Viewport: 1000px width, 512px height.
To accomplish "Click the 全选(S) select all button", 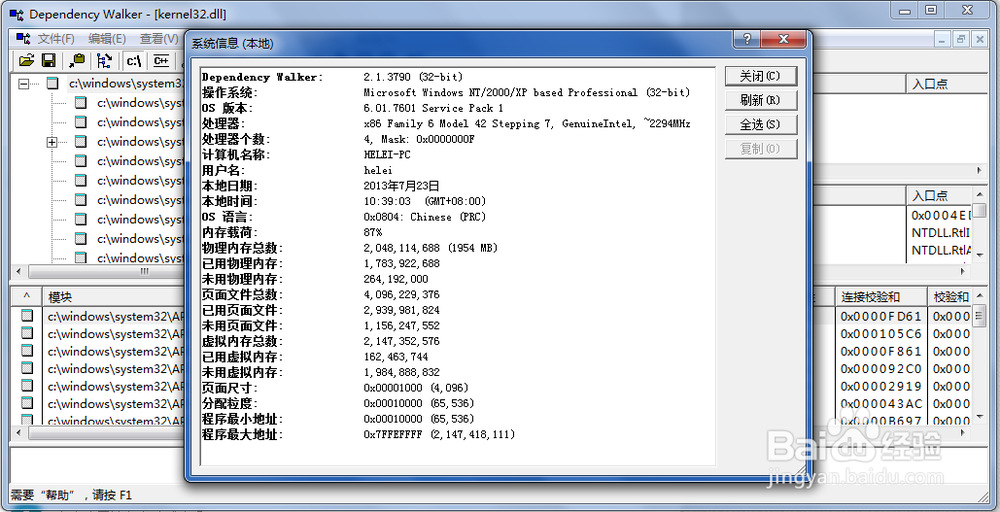I will (761, 125).
